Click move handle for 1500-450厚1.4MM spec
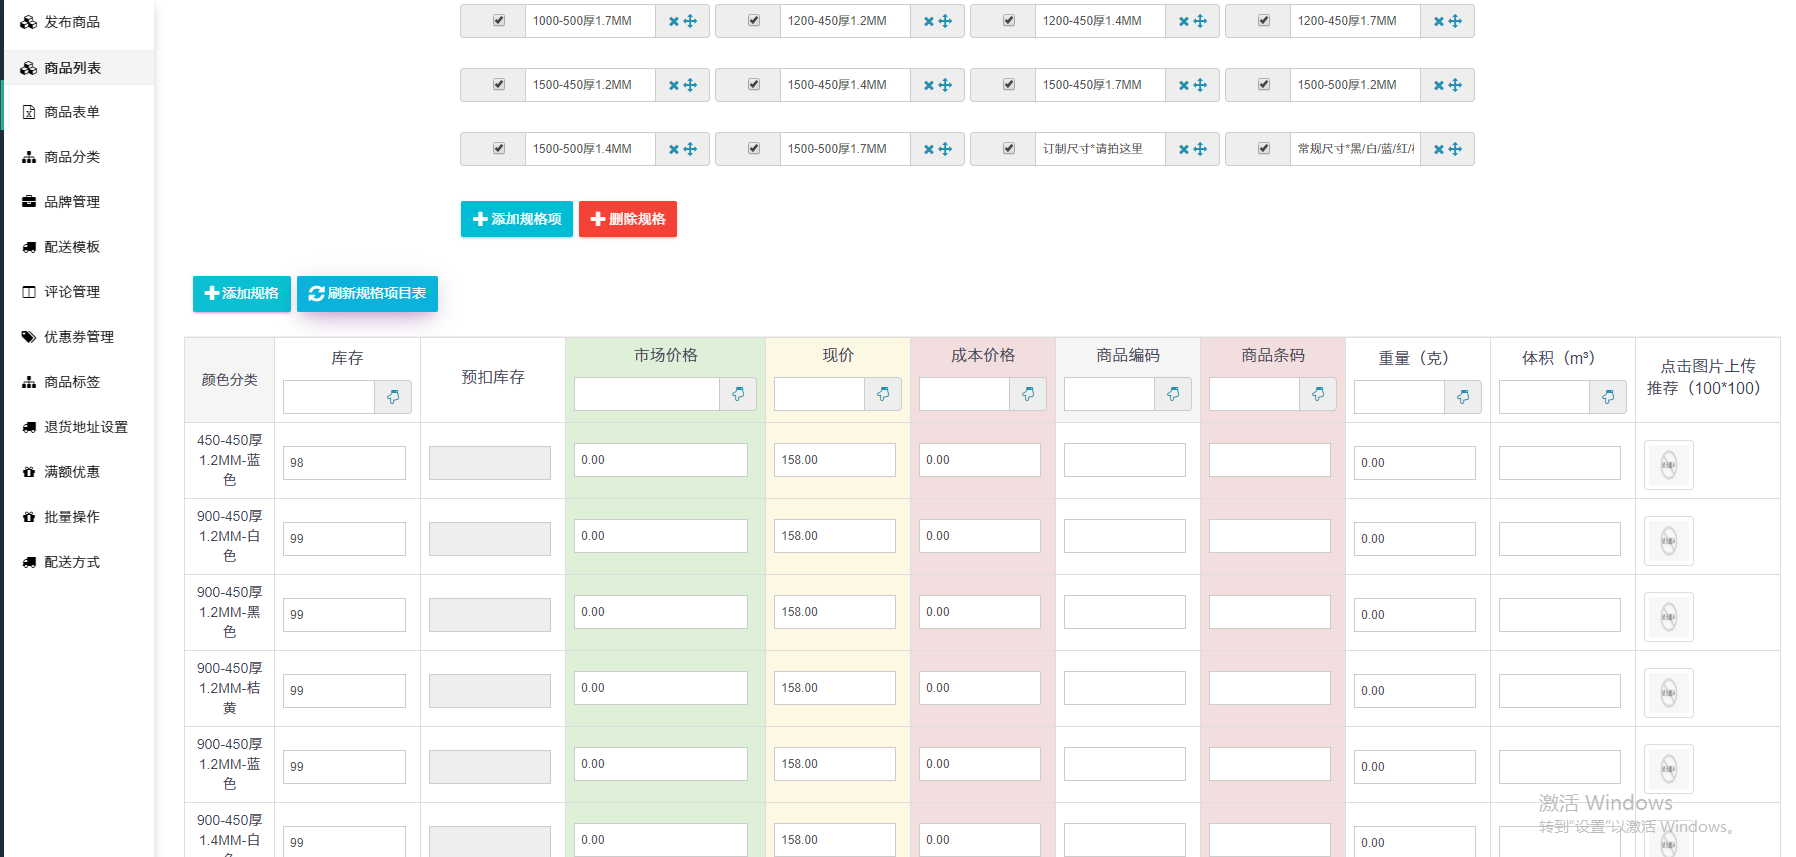 pos(945,85)
